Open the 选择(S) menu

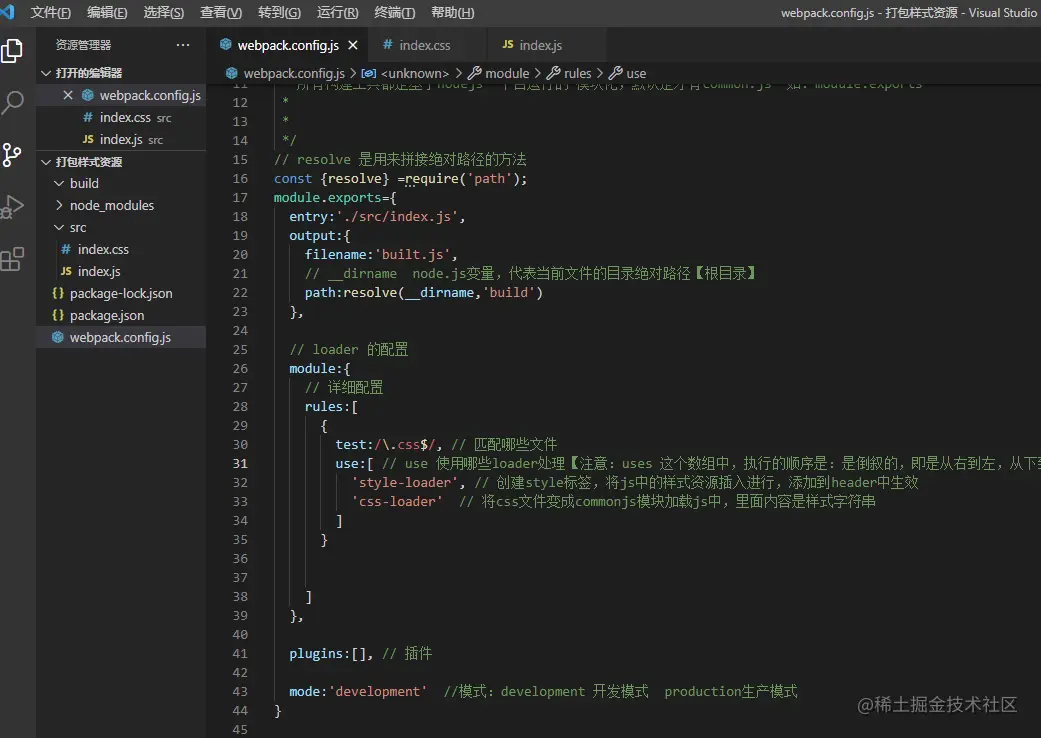tap(163, 13)
